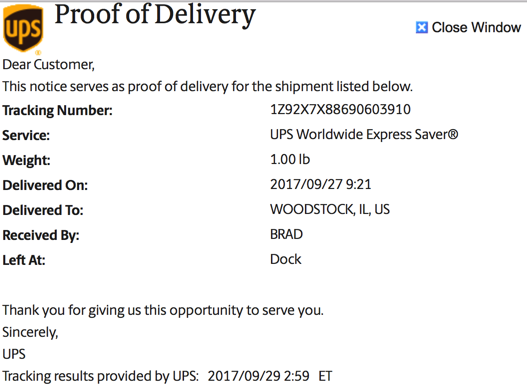Viewport: 527px width, 385px height.
Task: Click tracking results timestamp 2017/09/29 2:59
Action: point(258,376)
